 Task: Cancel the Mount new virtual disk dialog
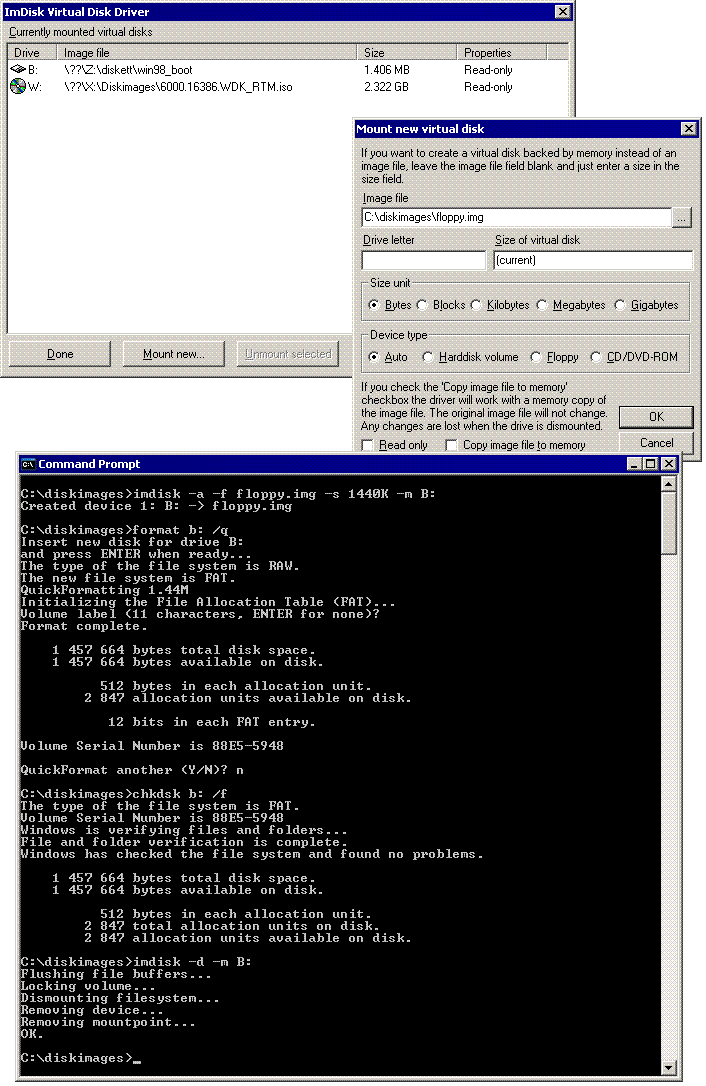click(656, 443)
